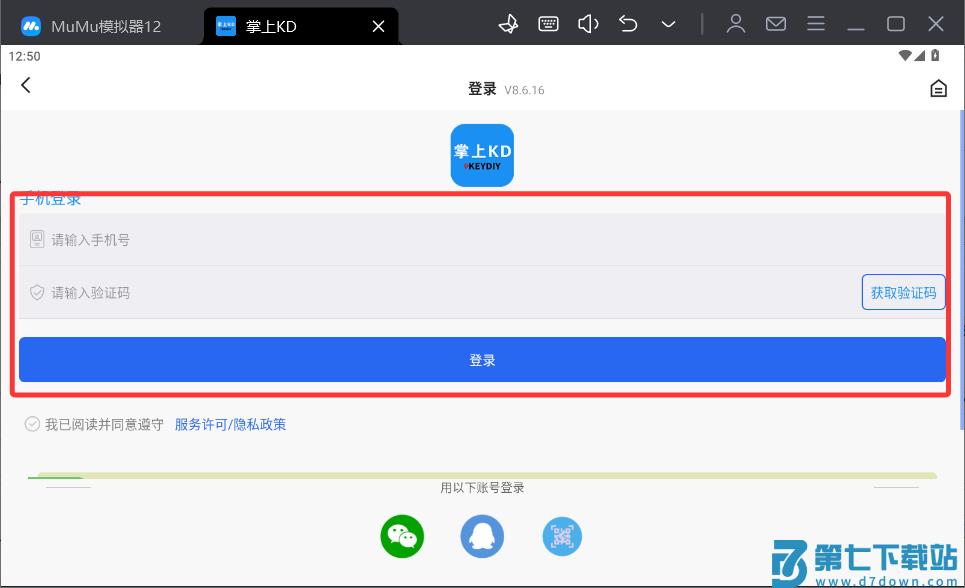Click the 用以下账号登录 label
Image resolution: width=965 pixels, height=588 pixels.
(482, 488)
